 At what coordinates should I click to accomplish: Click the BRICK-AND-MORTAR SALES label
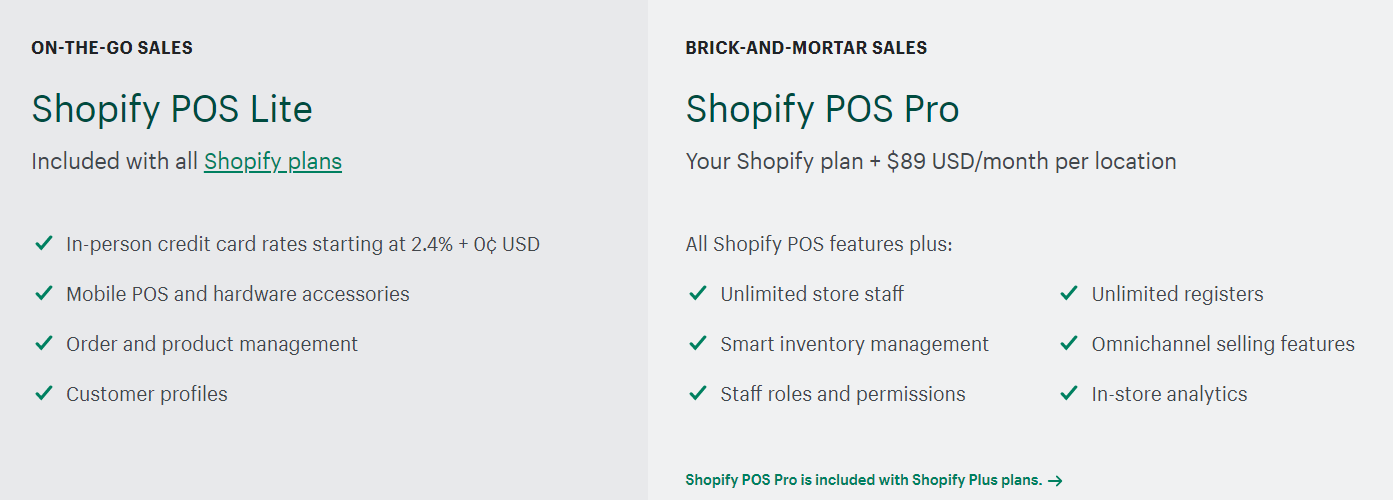(x=806, y=47)
